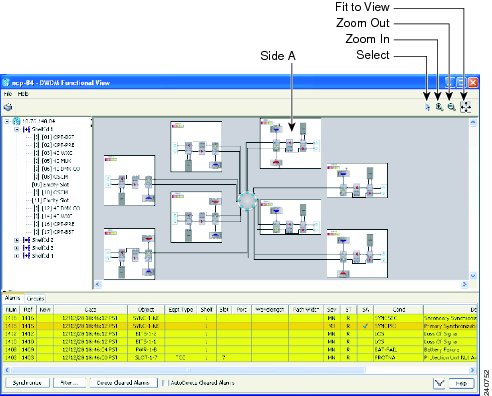Click the filter funnel icon near Help
The width and height of the screenshot is (492, 396).
click(440, 383)
